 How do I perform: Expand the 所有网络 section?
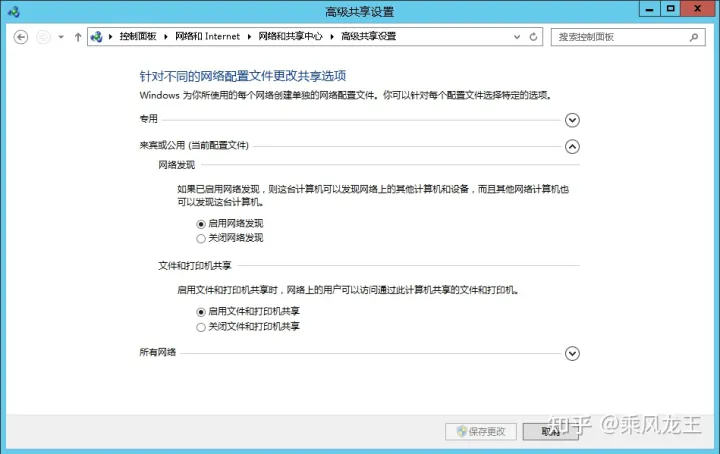coord(572,353)
